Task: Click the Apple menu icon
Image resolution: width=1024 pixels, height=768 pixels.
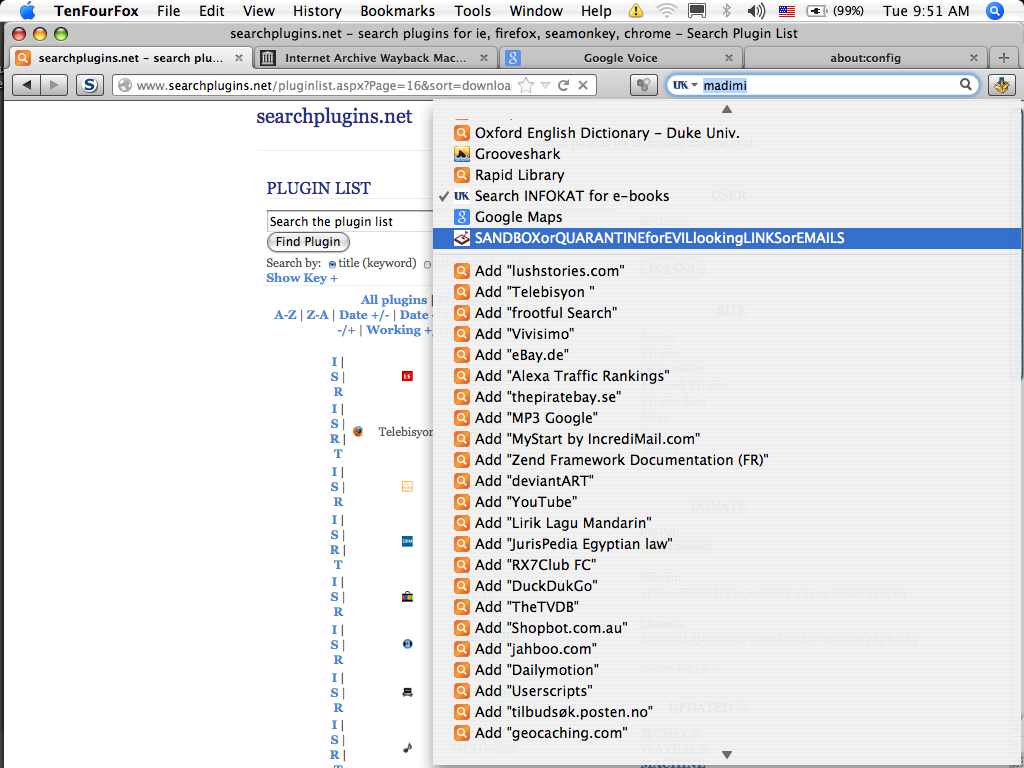Action: [x=27, y=11]
